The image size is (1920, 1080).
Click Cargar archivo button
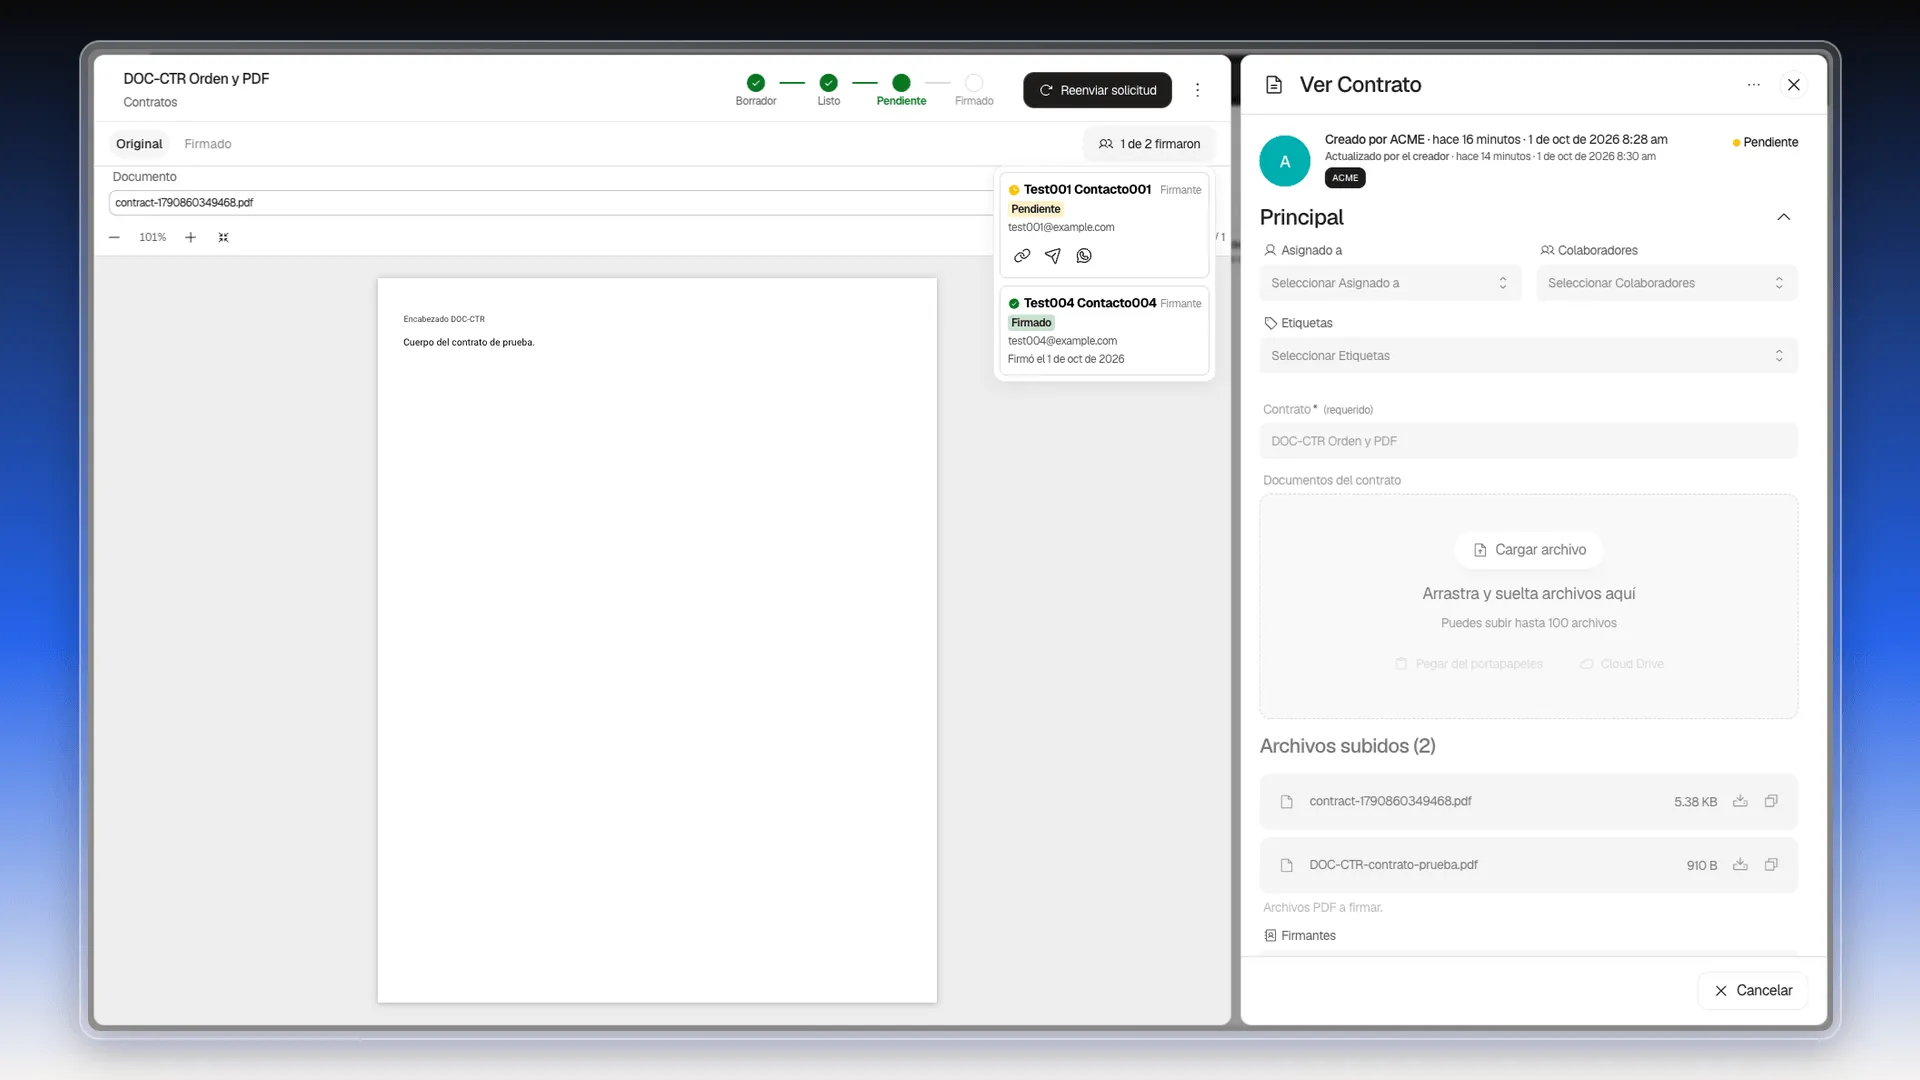click(x=1529, y=550)
